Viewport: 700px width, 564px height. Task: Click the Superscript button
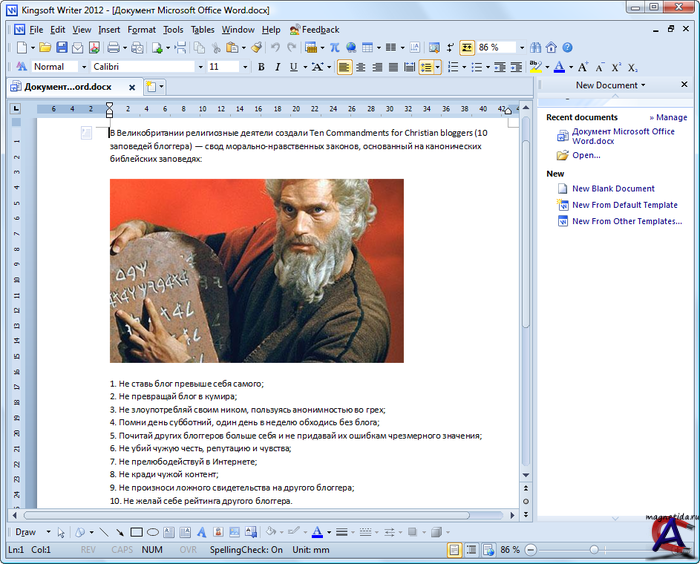pyautogui.click(x=616, y=67)
